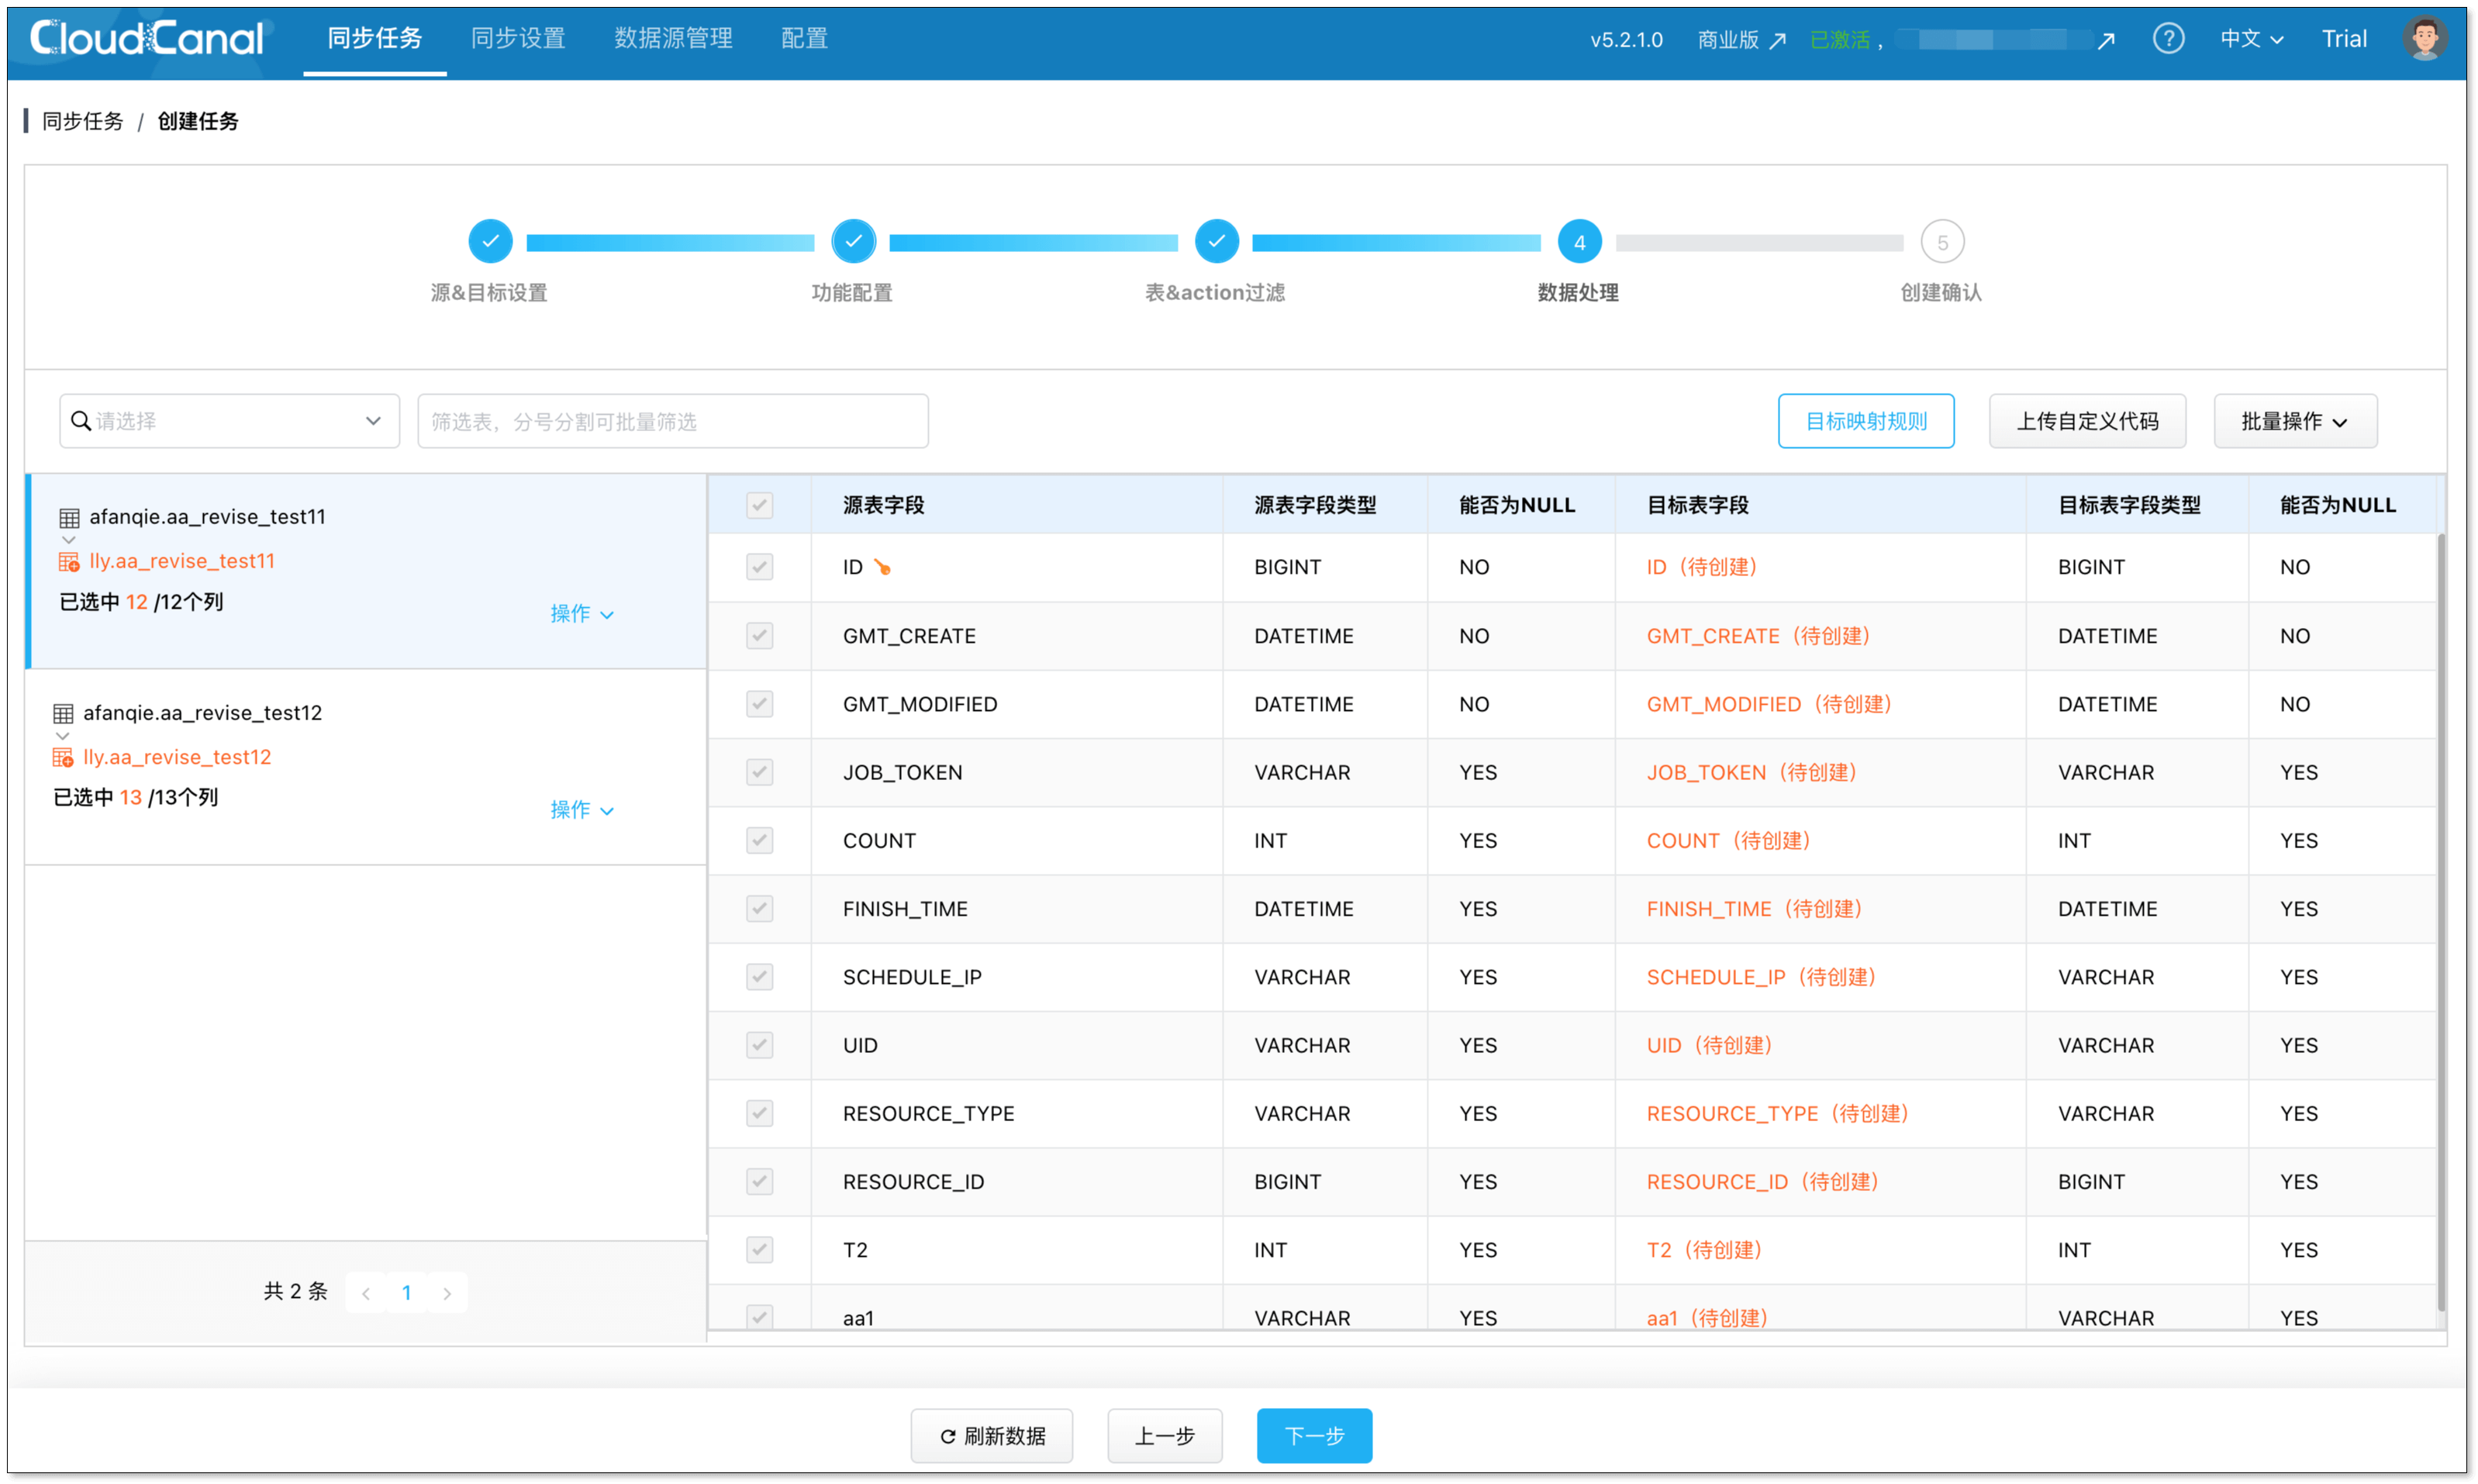The image size is (2478, 1484).
Task: Toggle the select-all checkbox in table header
Action: tap(759, 505)
